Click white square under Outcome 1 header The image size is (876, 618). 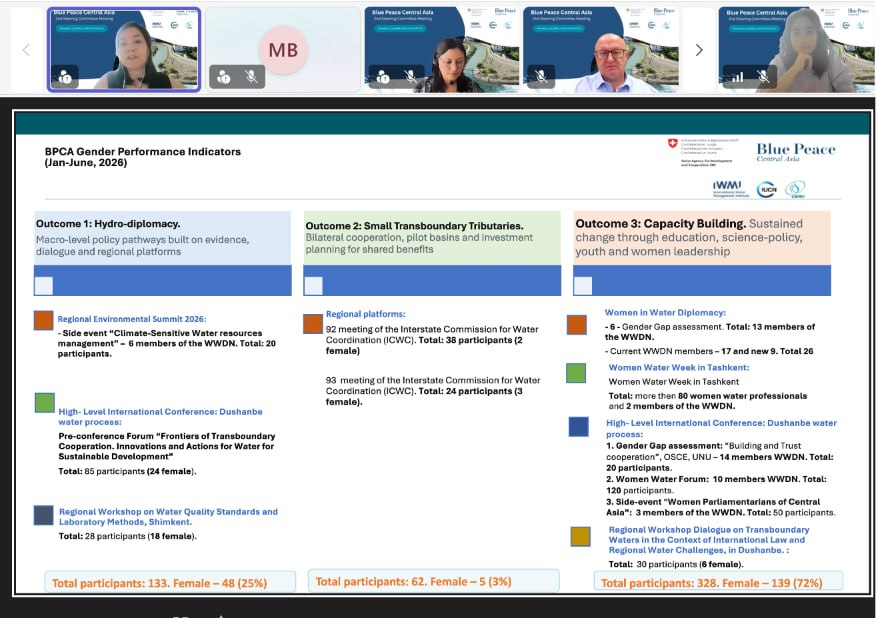pyautogui.click(x=44, y=286)
